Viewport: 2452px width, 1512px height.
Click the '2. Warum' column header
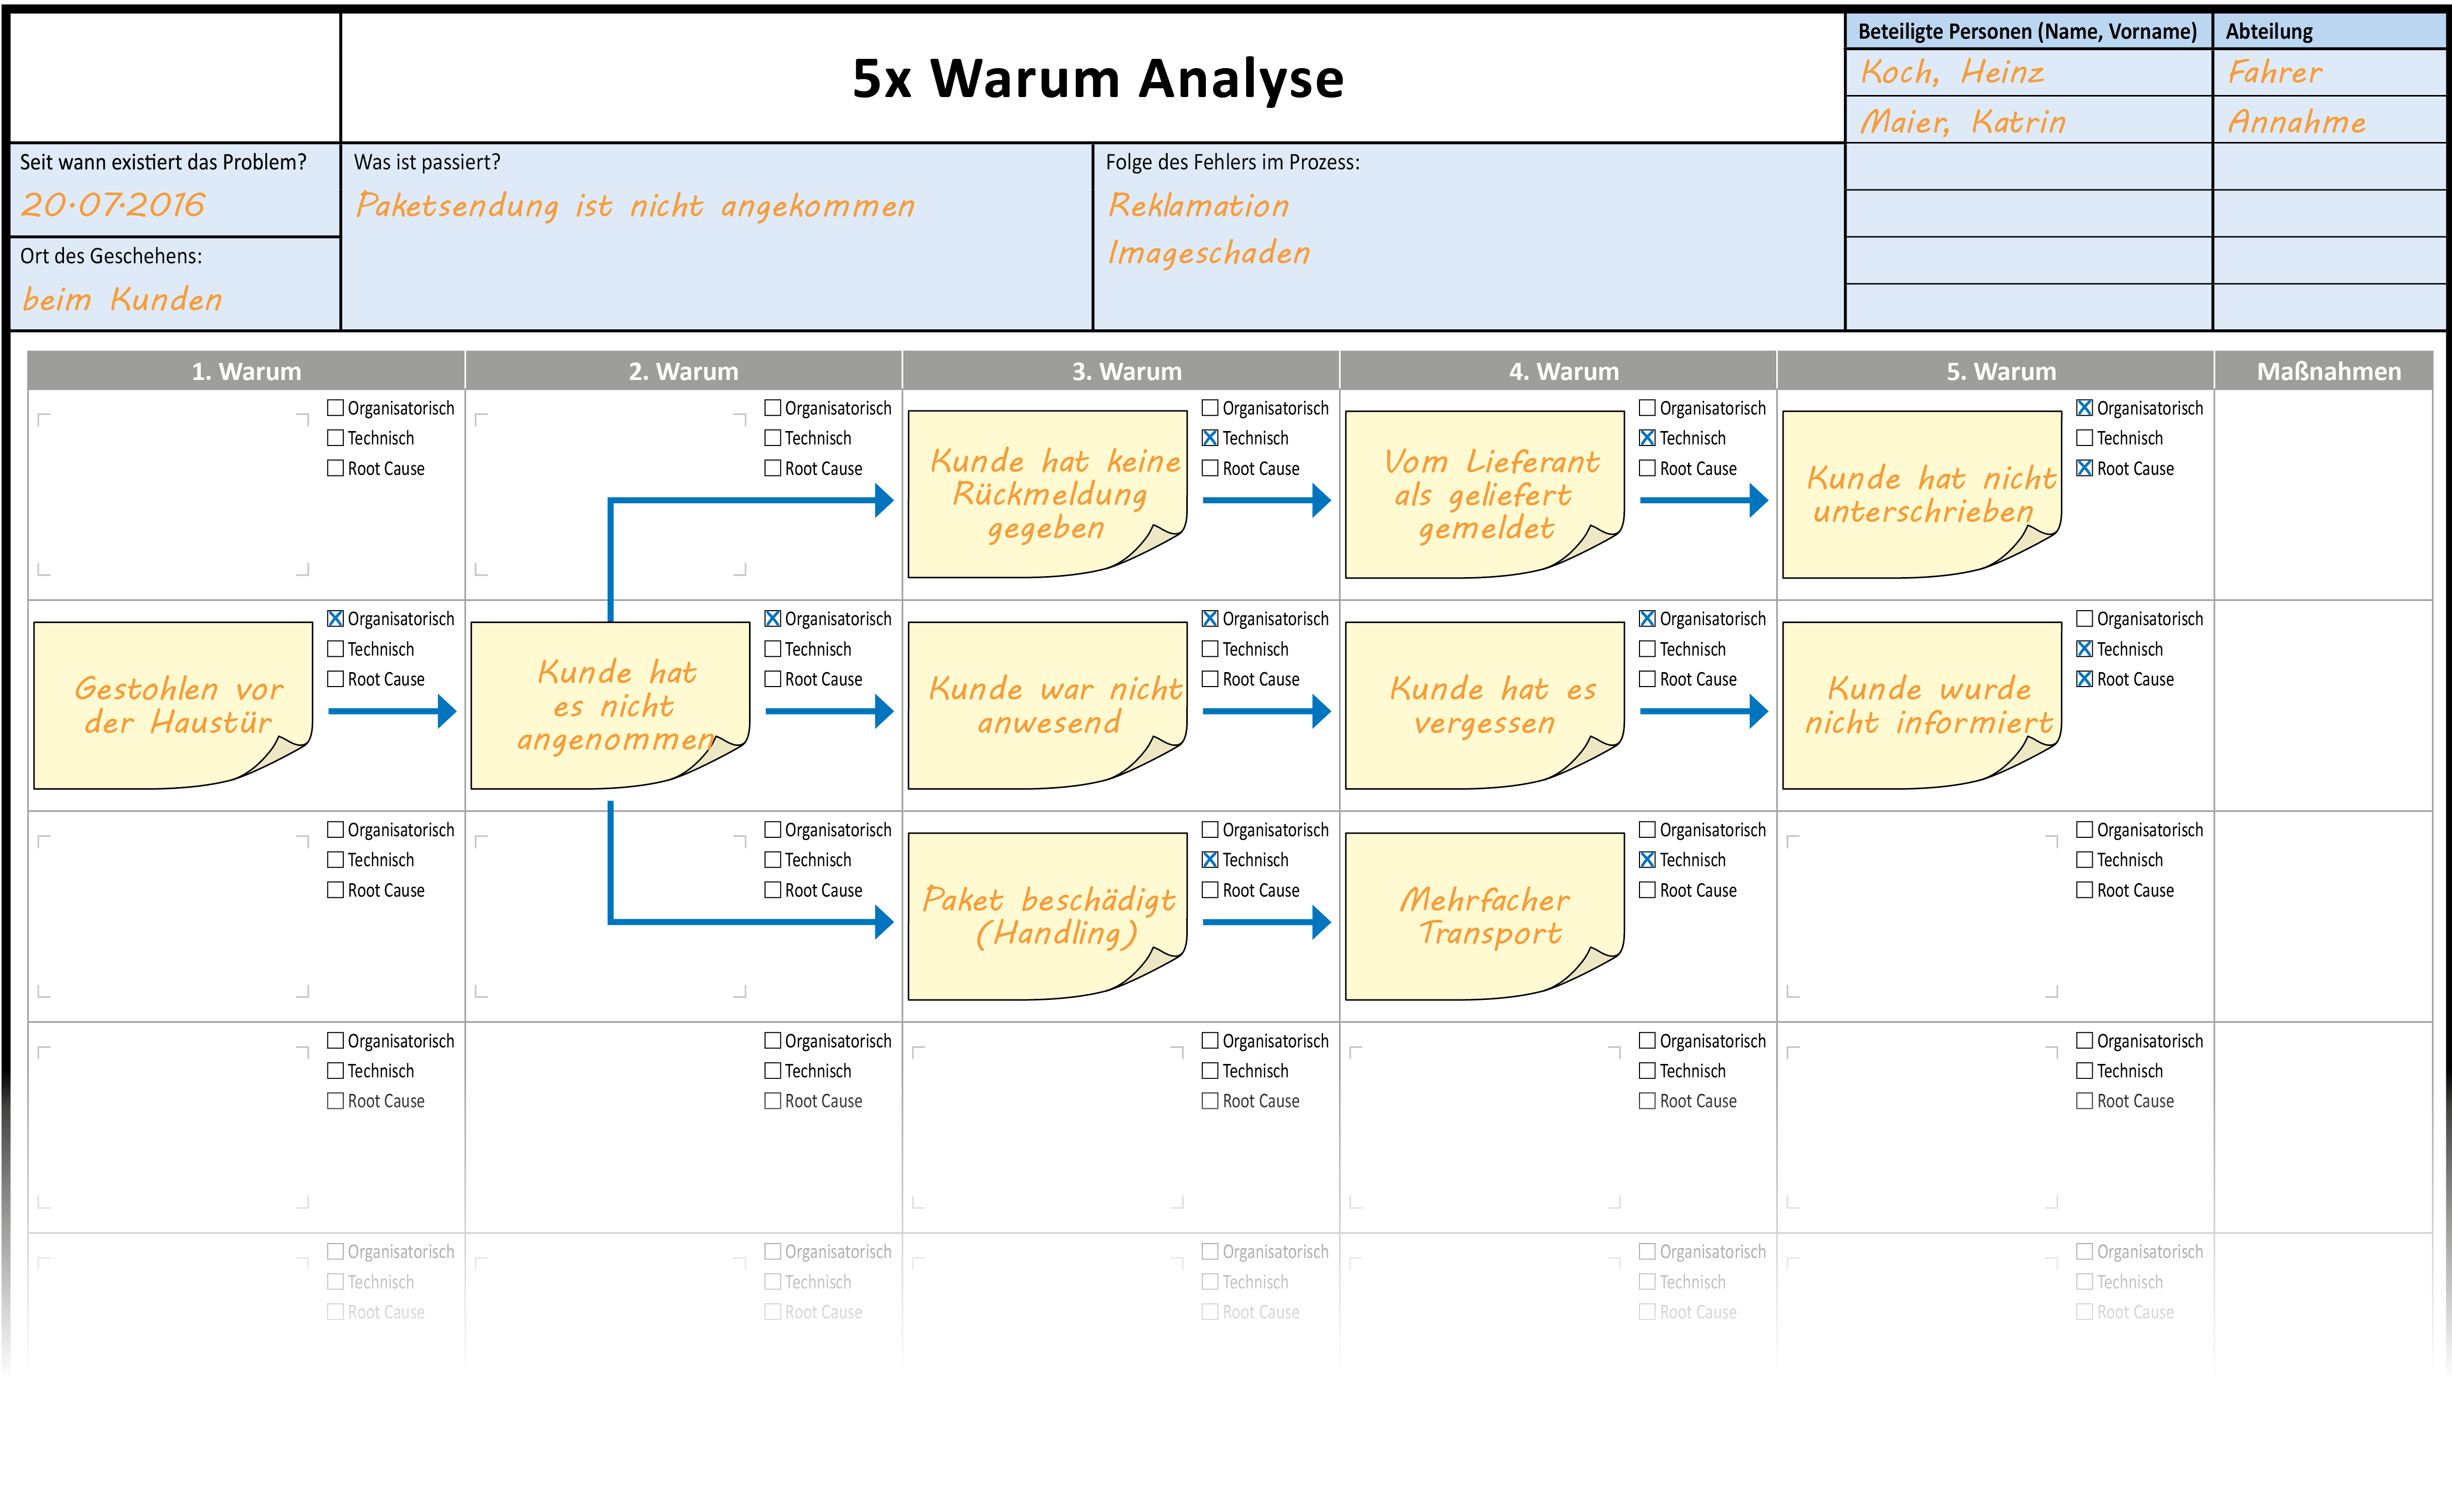tap(683, 371)
